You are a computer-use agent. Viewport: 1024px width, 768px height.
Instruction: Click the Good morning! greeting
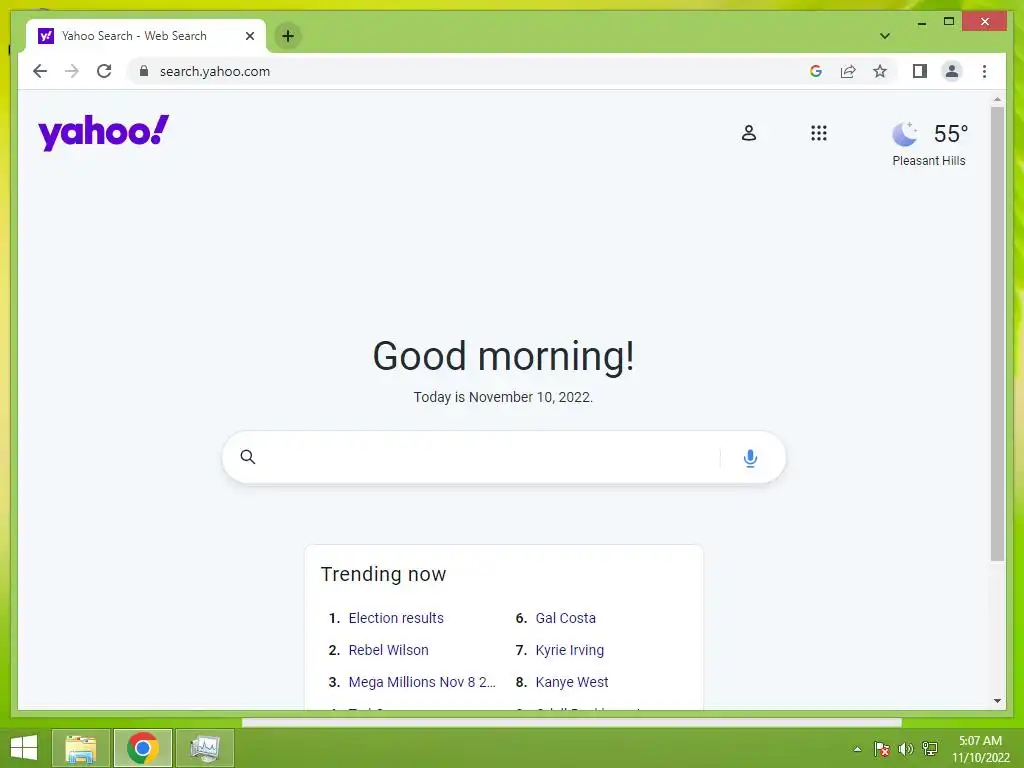504,357
